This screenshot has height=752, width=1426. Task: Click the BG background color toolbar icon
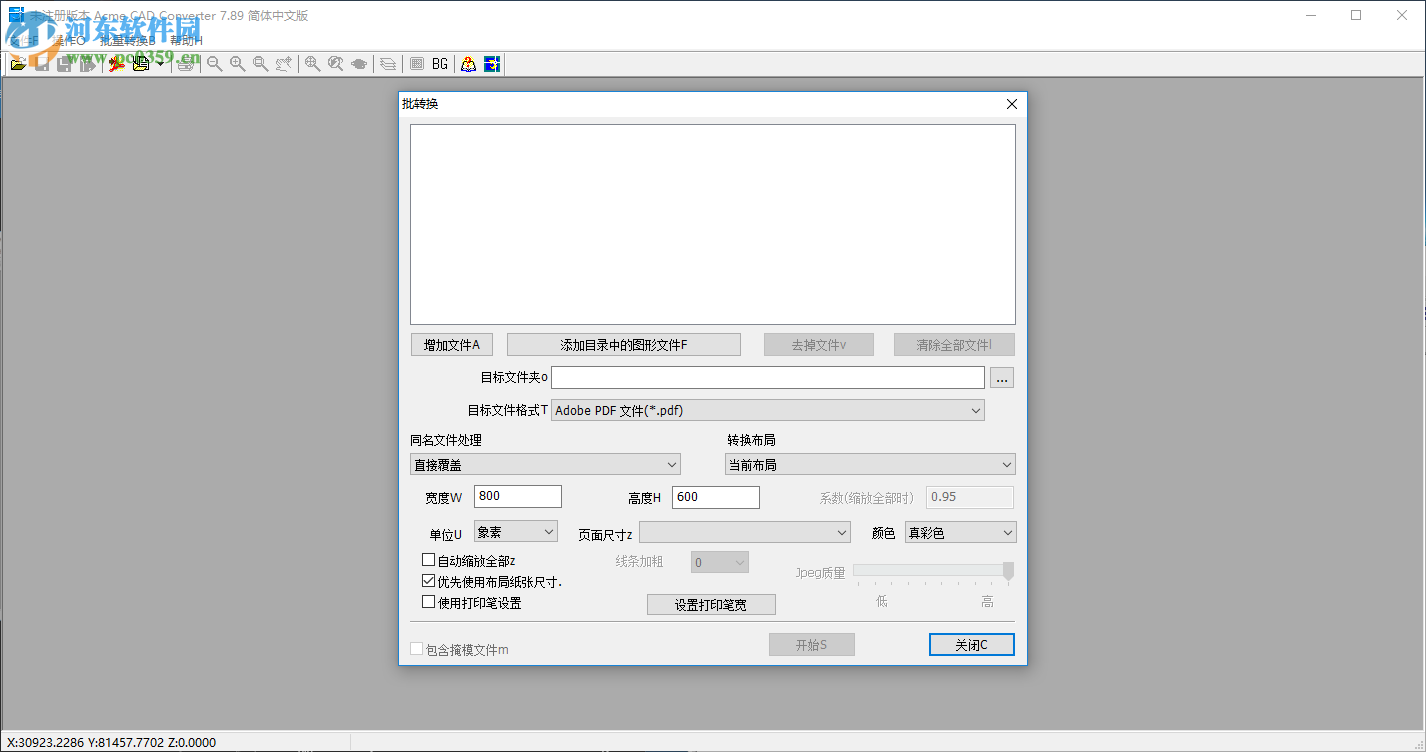pyautogui.click(x=440, y=63)
